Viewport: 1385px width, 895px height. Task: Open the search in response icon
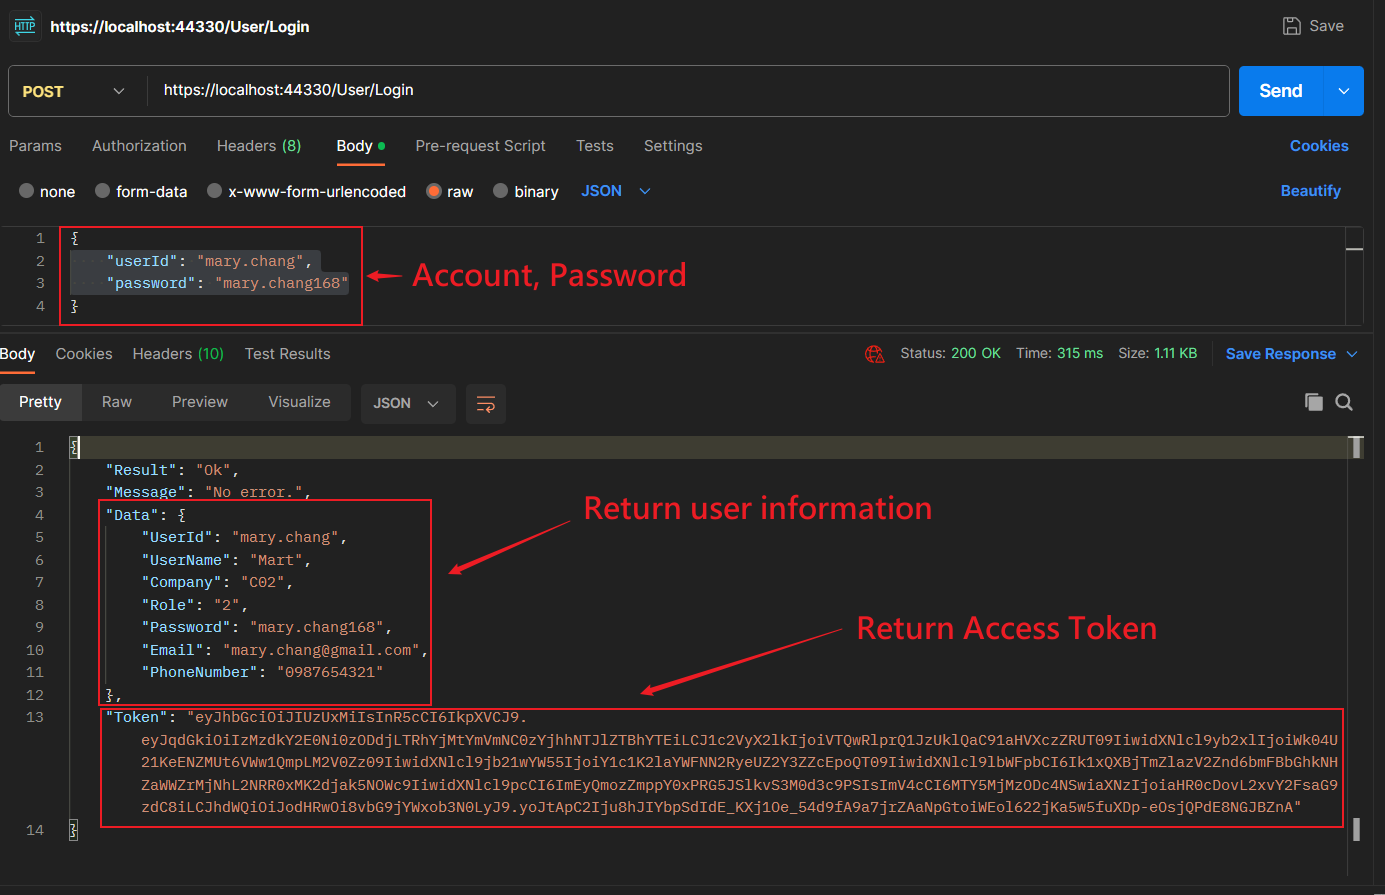tap(1344, 402)
